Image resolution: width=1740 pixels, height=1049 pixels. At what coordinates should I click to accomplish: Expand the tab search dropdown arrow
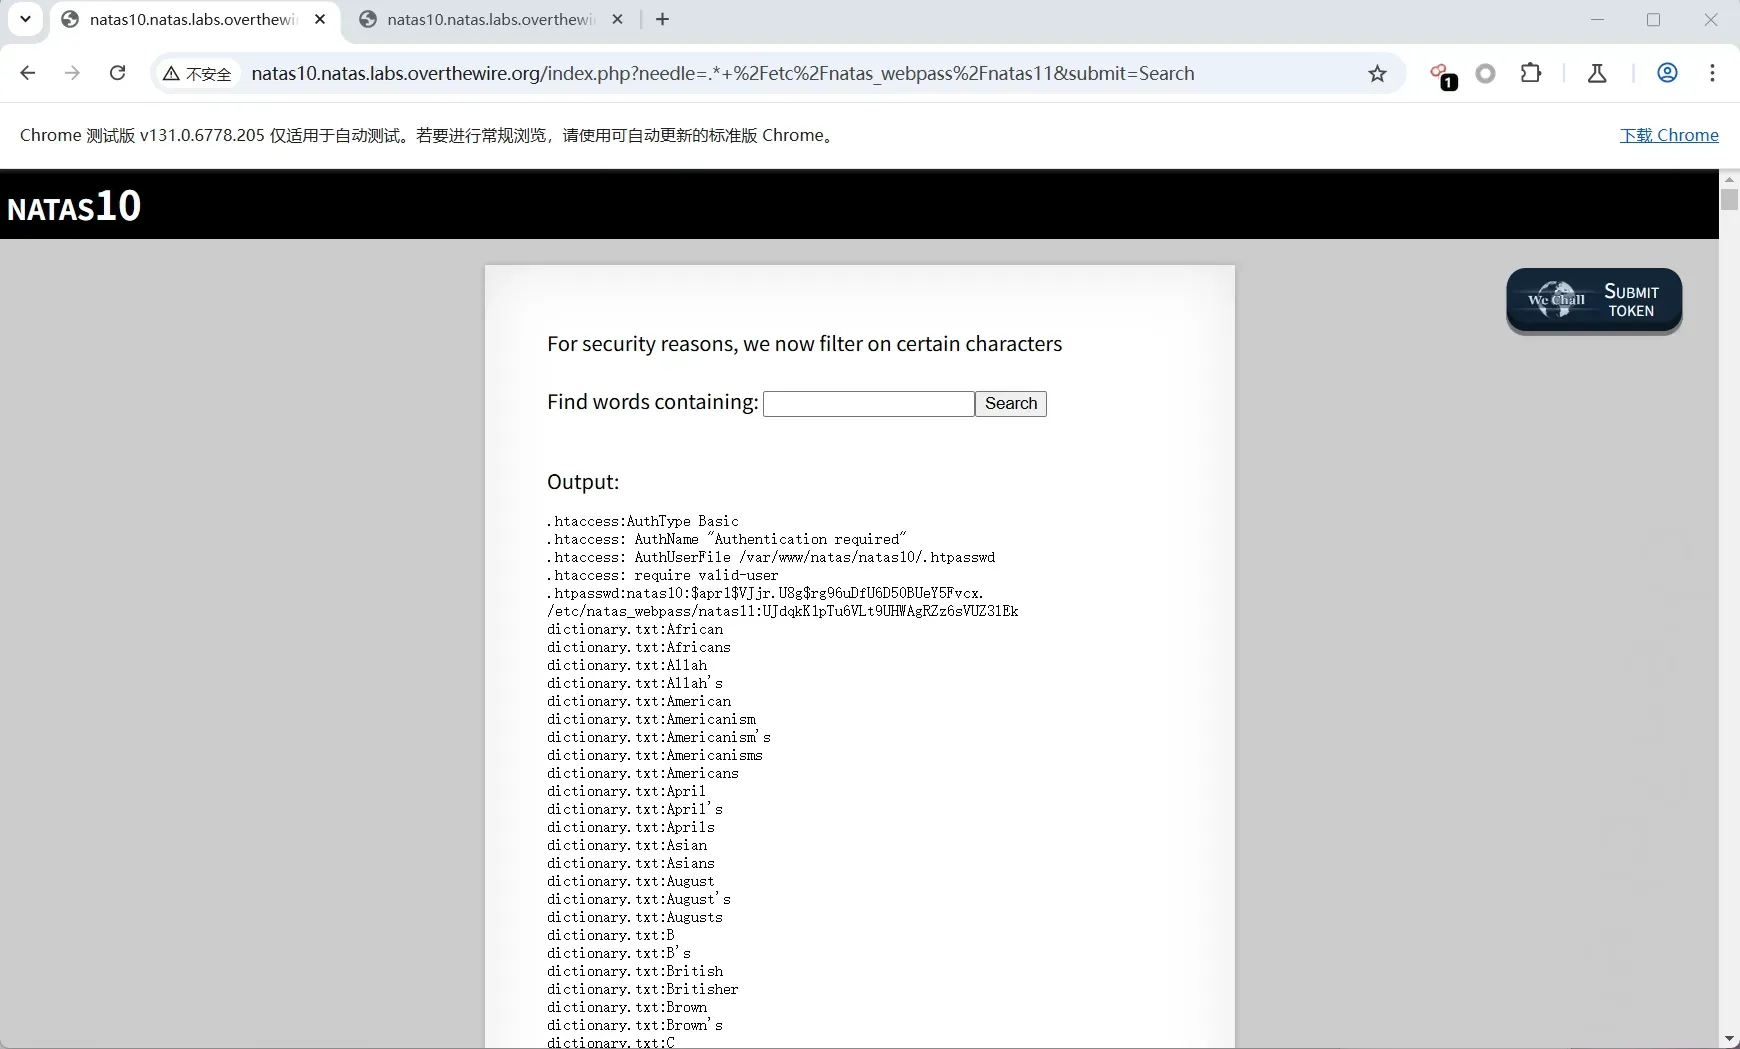pos(25,19)
